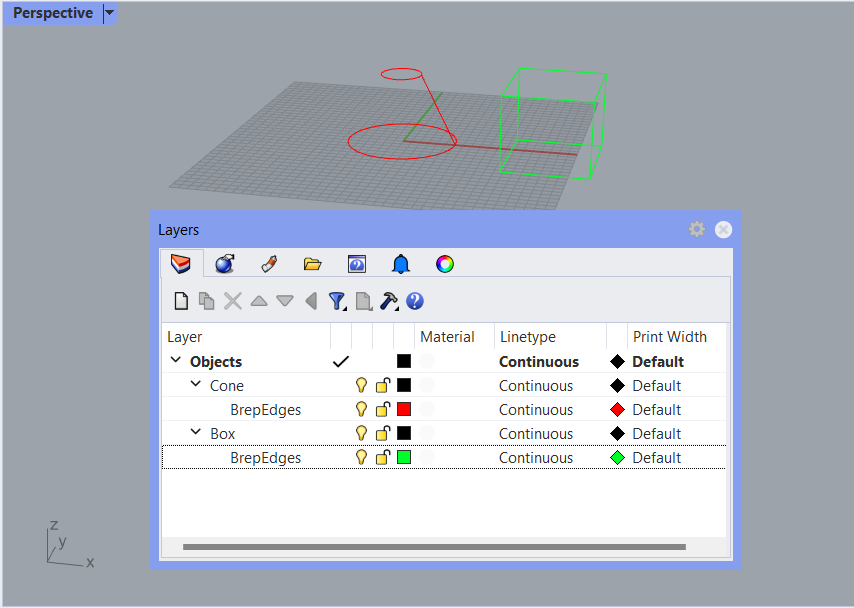The width and height of the screenshot is (854, 608).
Task: Click the Layers panel horizontal scrollbar
Action: click(x=434, y=547)
